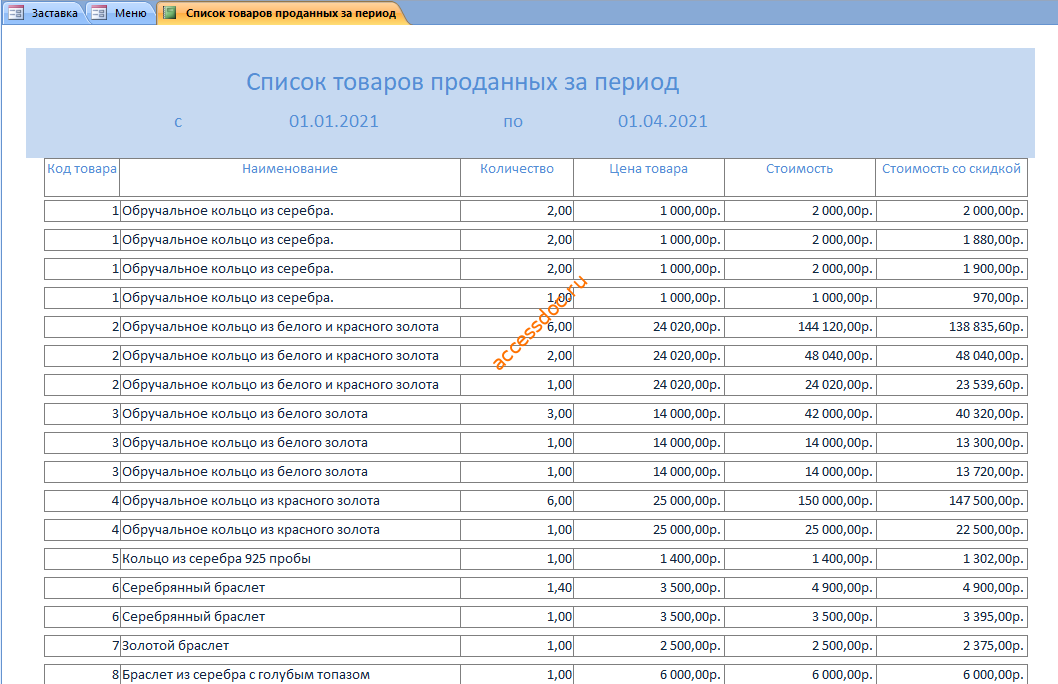
Task: Click the start date 01.01.2021
Action: [334, 121]
